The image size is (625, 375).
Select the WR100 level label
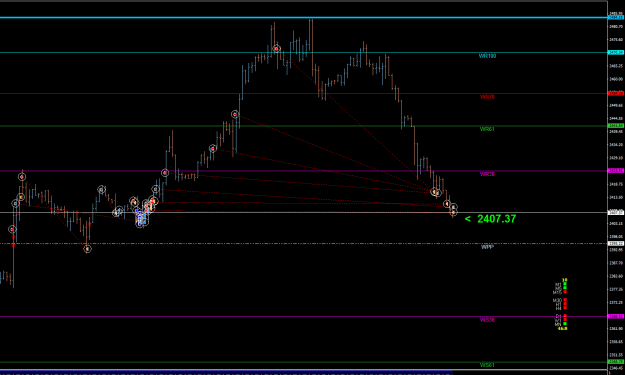(487, 56)
